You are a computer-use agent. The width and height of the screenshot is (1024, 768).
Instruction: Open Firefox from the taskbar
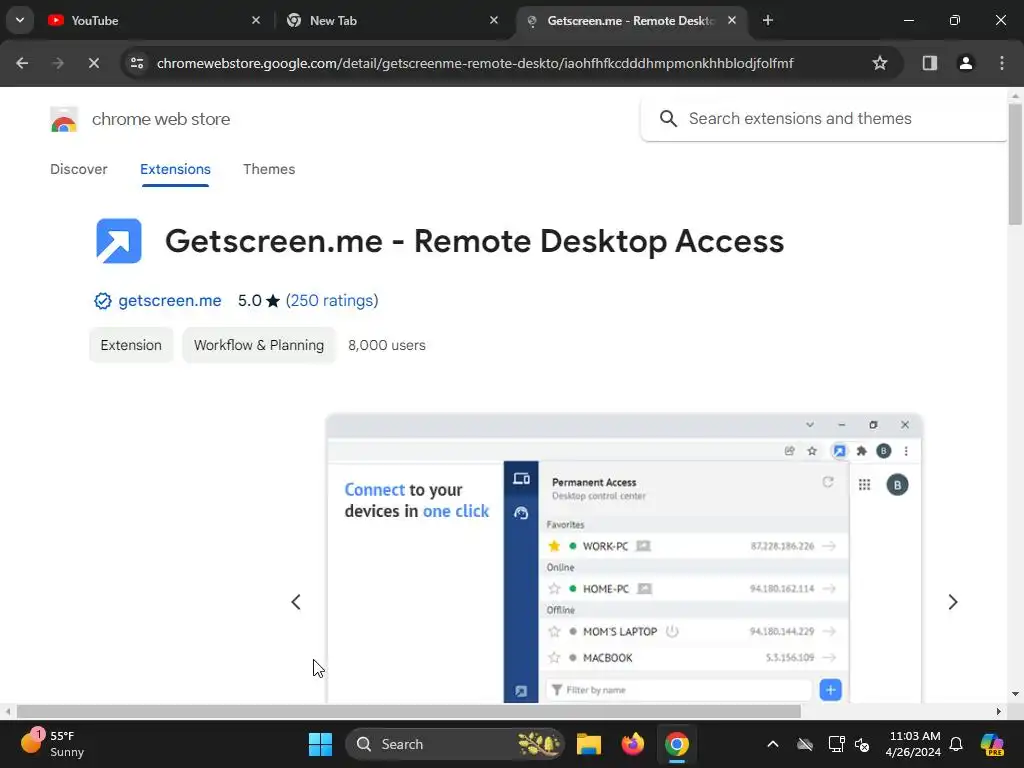(x=633, y=744)
